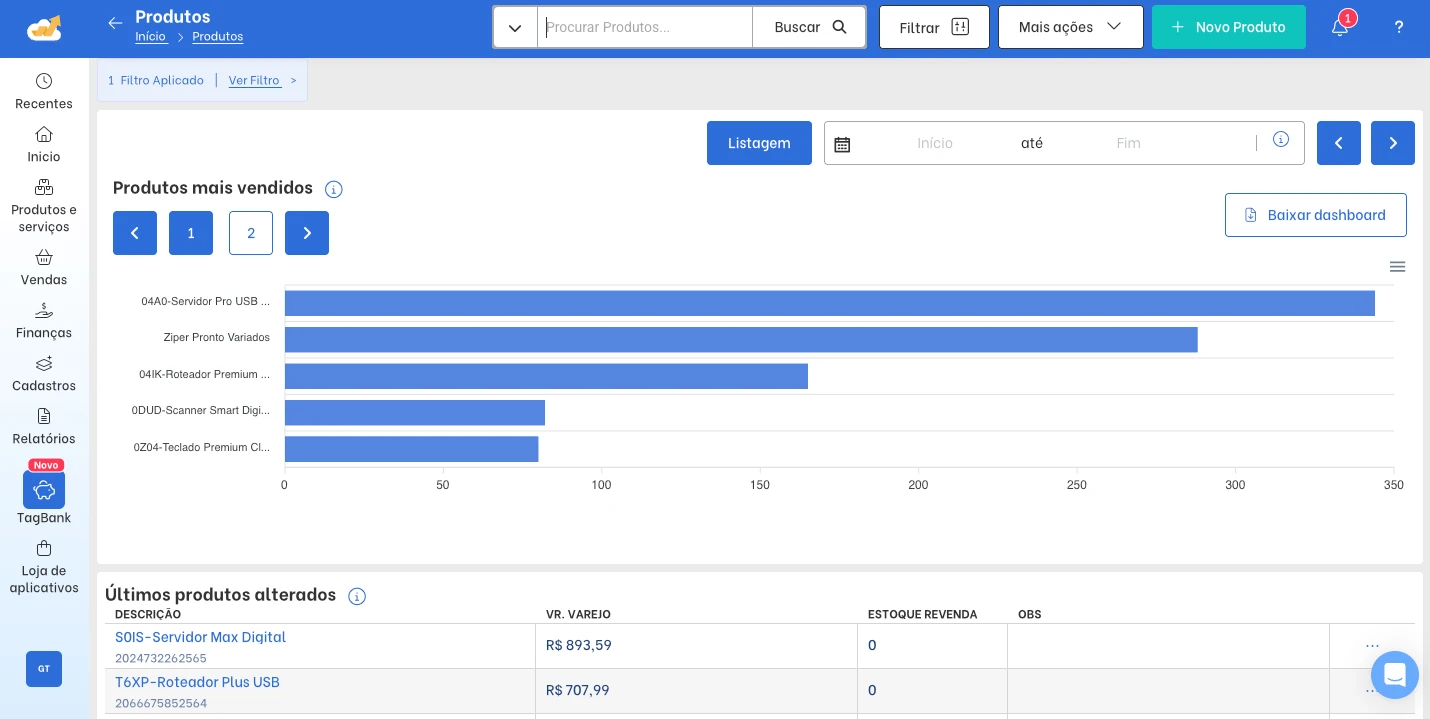
Task: Open the S0IS-Servidor Max Digital product link
Action: 200,637
